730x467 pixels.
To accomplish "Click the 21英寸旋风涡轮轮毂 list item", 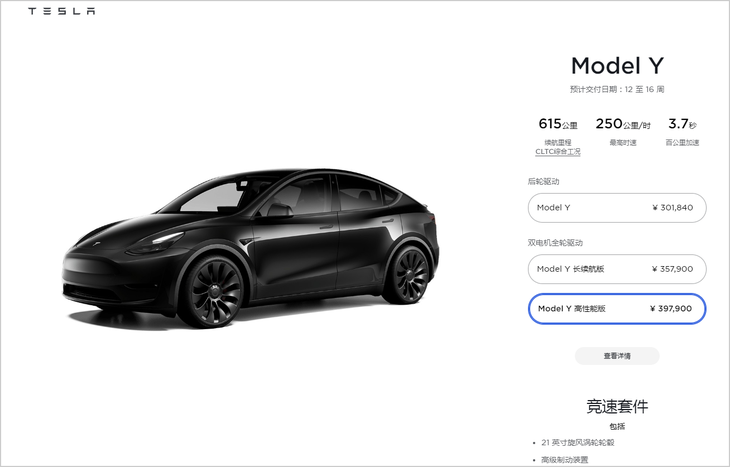I will (x=578, y=443).
